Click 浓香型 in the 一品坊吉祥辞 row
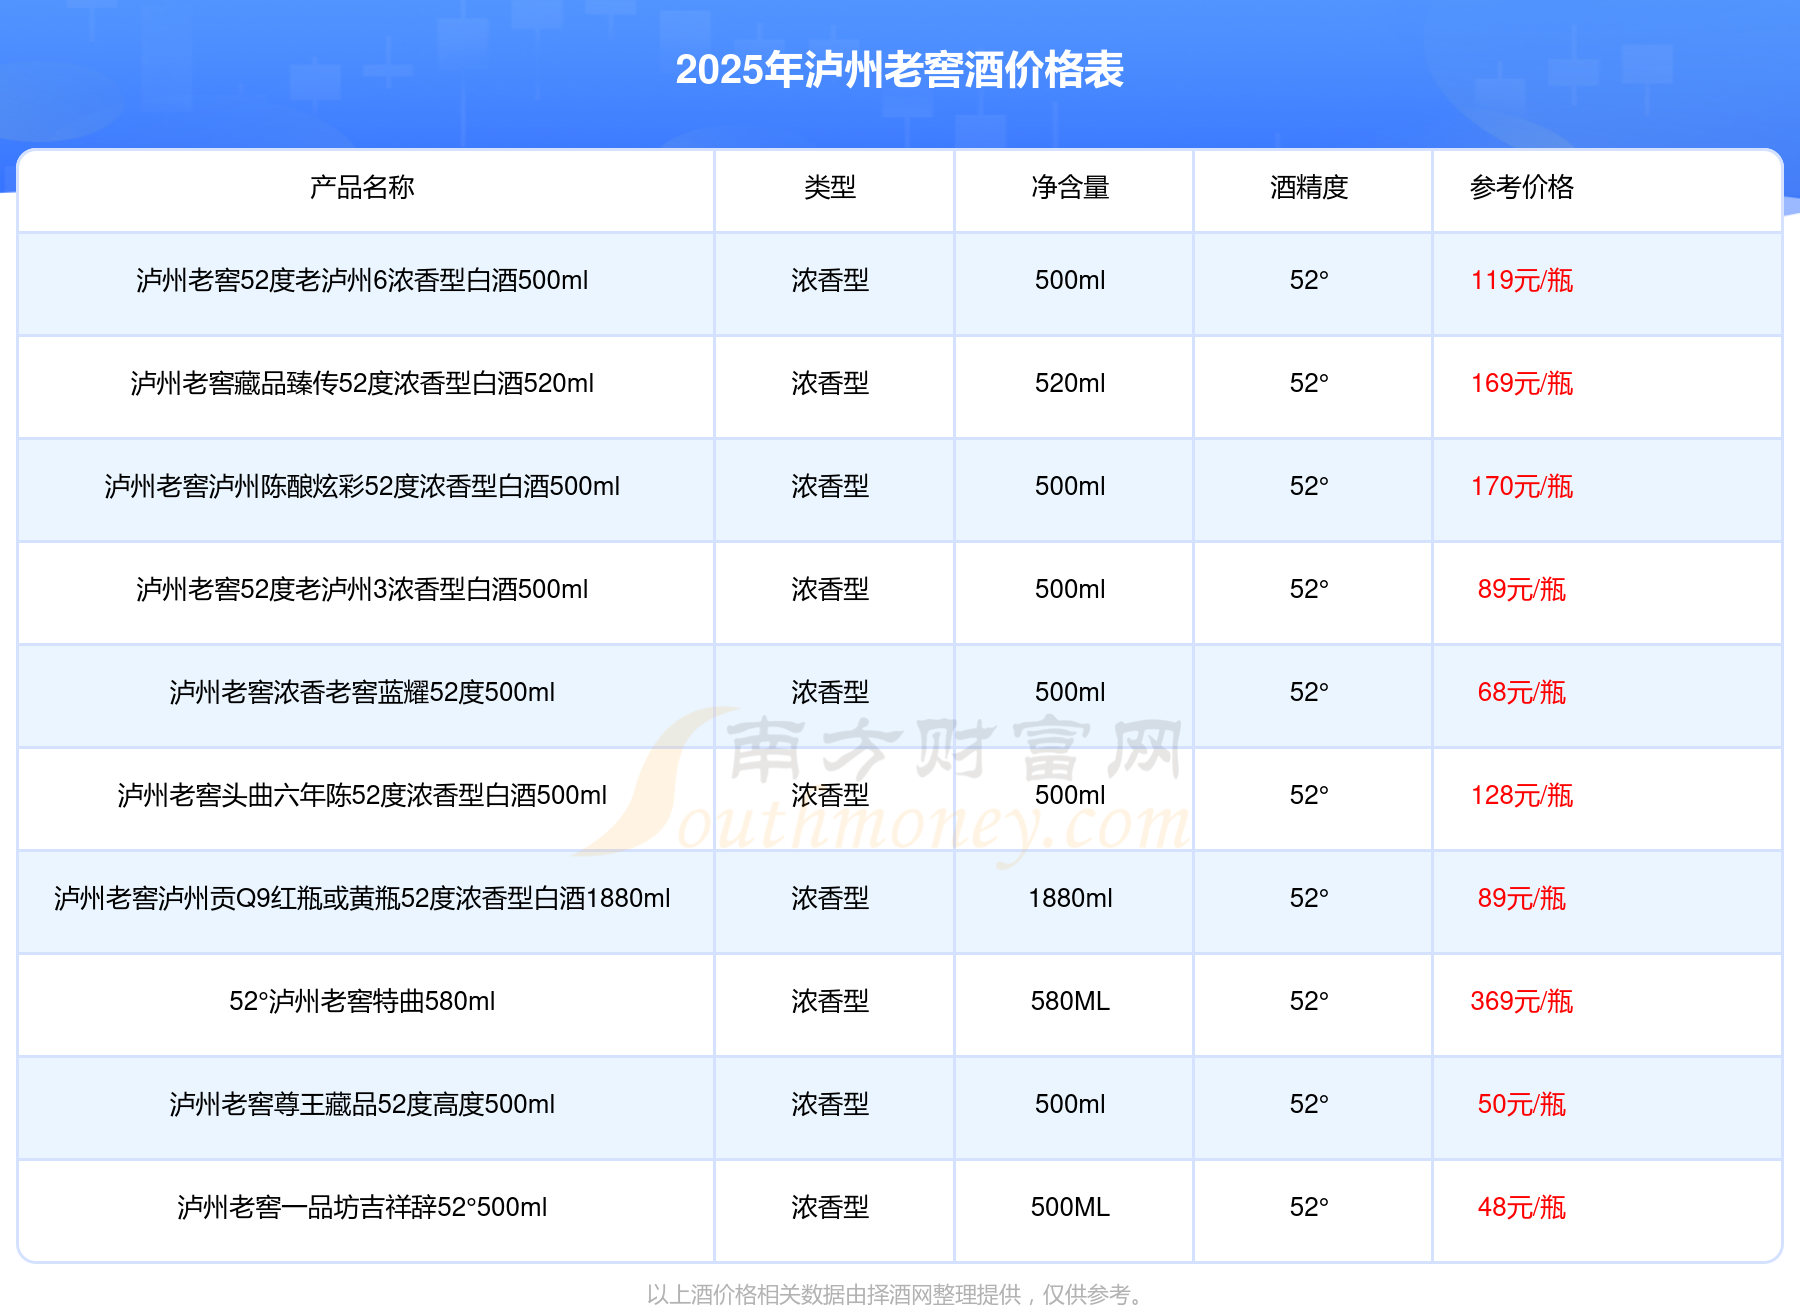The image size is (1800, 1310). point(830,1207)
